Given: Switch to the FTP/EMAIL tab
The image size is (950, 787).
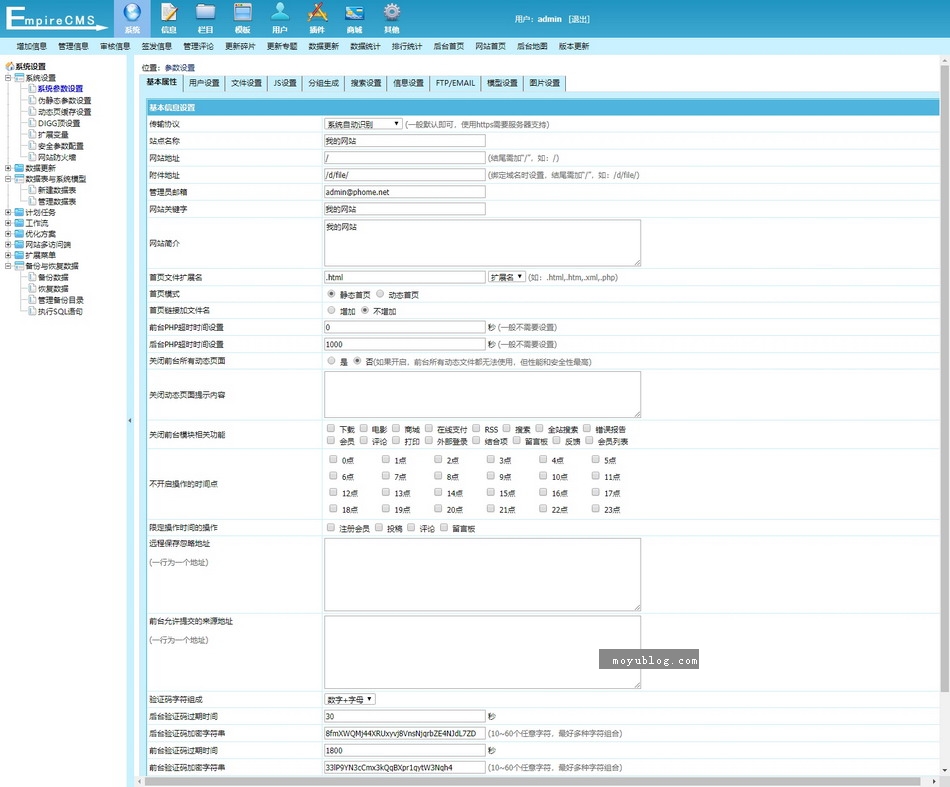Looking at the screenshot, I should click(455, 83).
